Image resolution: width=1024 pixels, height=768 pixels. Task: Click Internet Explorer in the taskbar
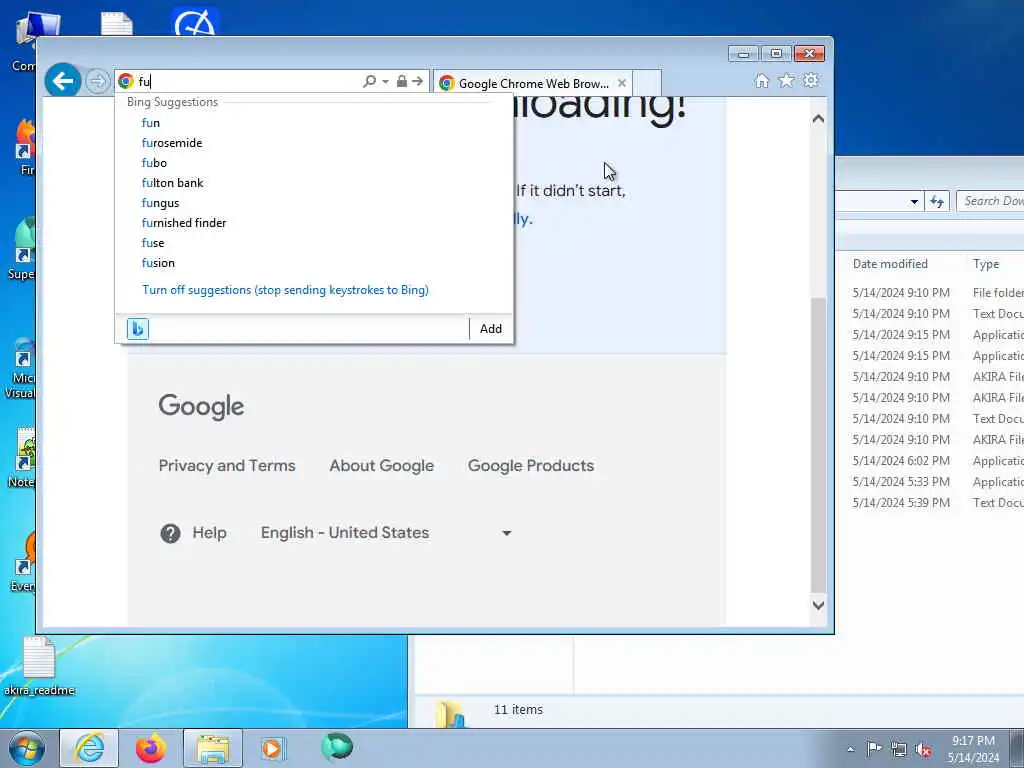[x=89, y=748]
